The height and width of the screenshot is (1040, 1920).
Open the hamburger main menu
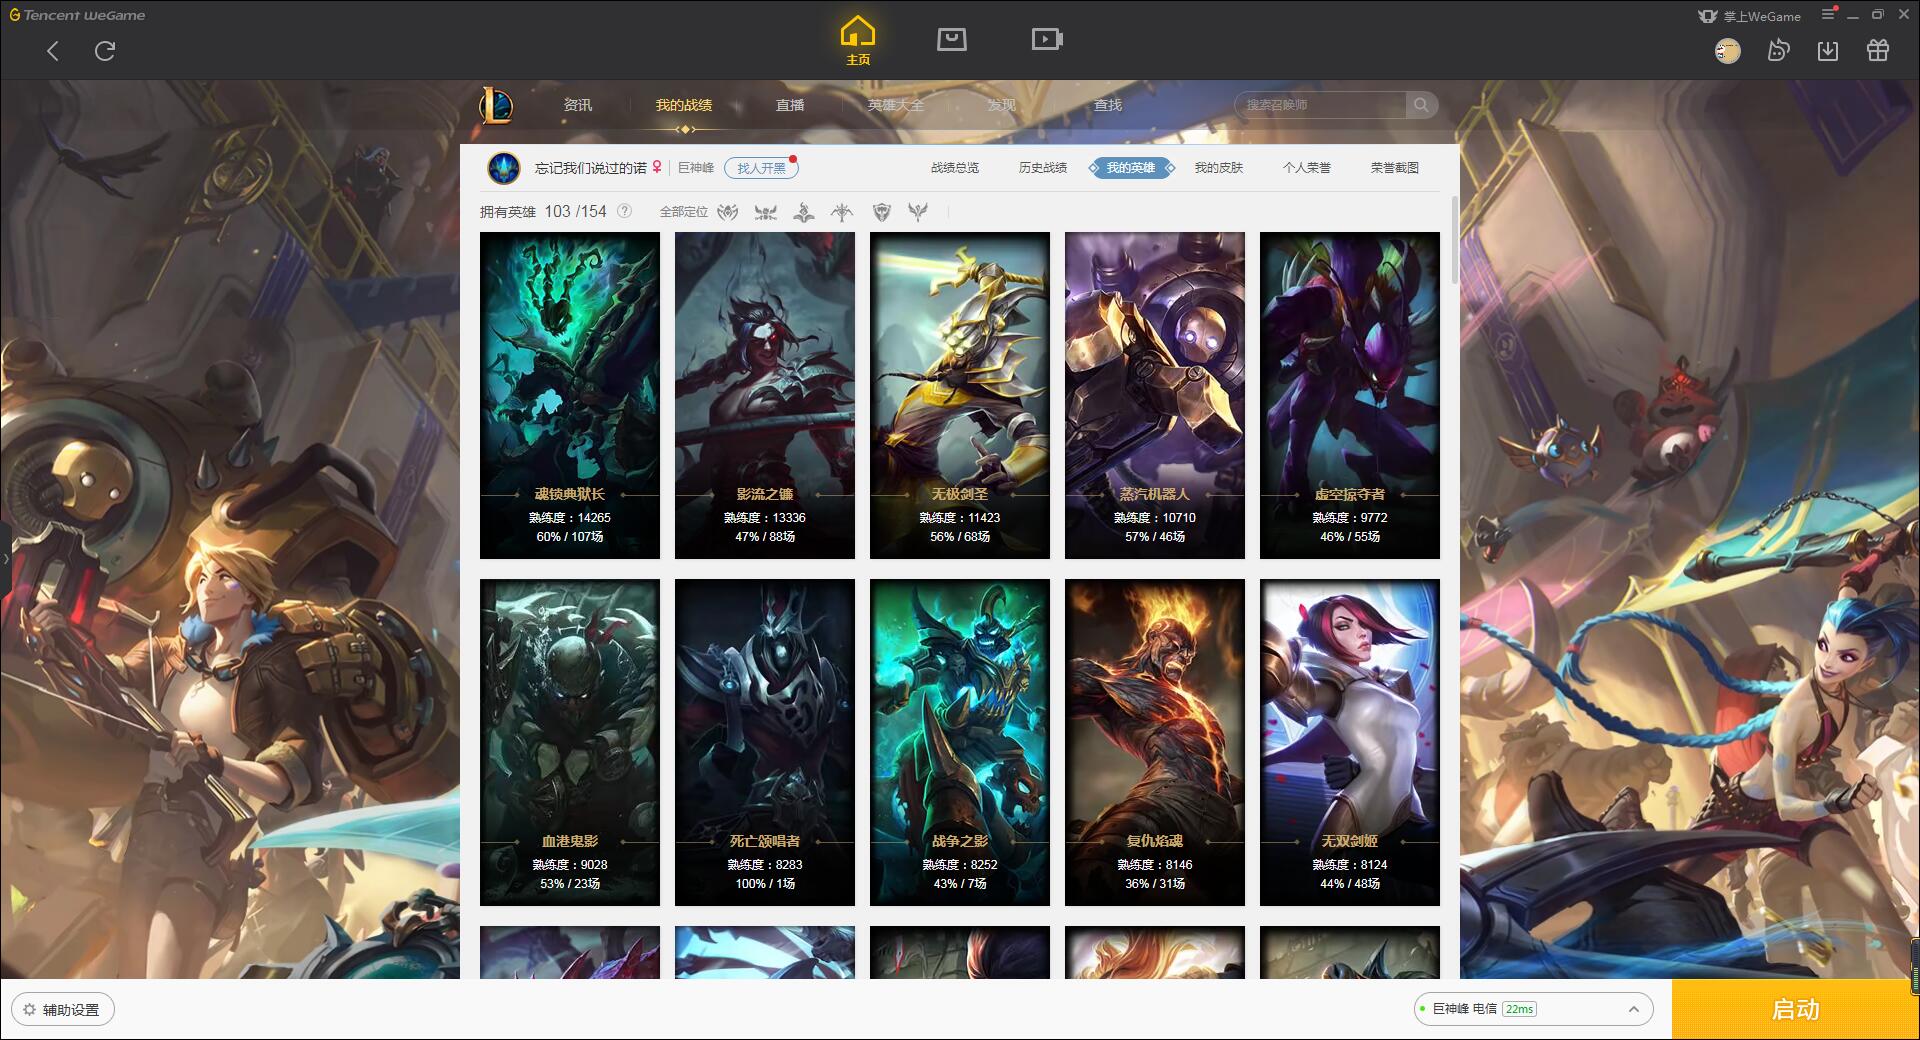coord(1829,14)
